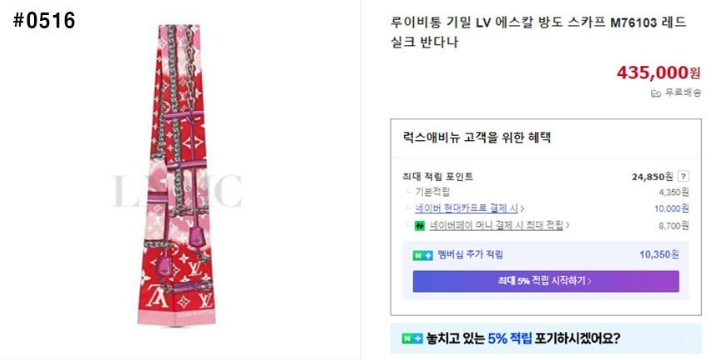
Task: Click the faint arrow at the 5% banner's right edge
Action: tap(687, 339)
